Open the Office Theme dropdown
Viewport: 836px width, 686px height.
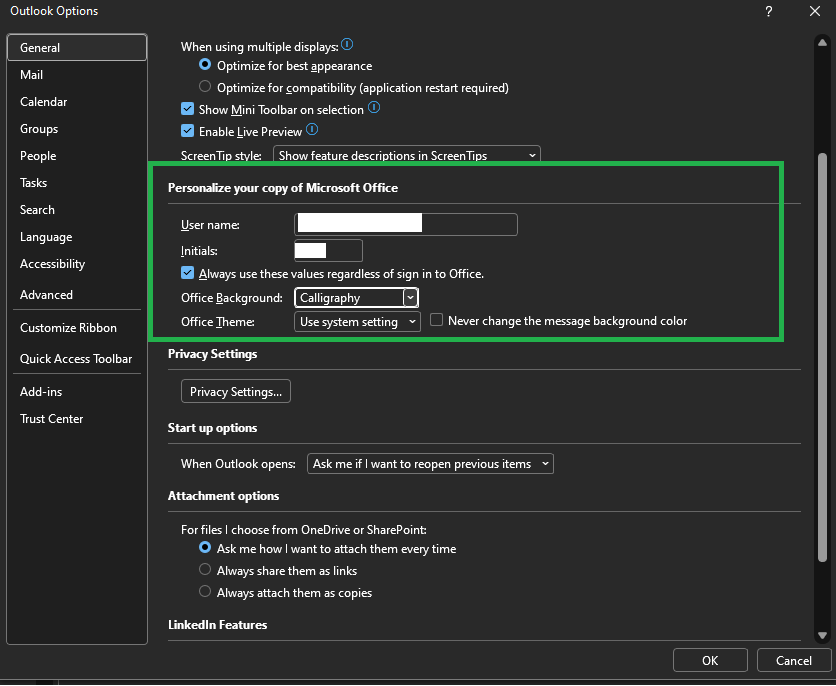(x=357, y=321)
